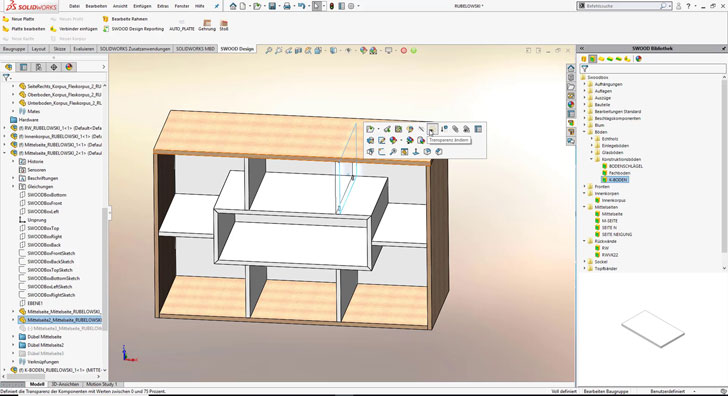Open the Einfügen menu
Image resolution: width=728 pixels, height=396 pixels.
click(x=142, y=6)
